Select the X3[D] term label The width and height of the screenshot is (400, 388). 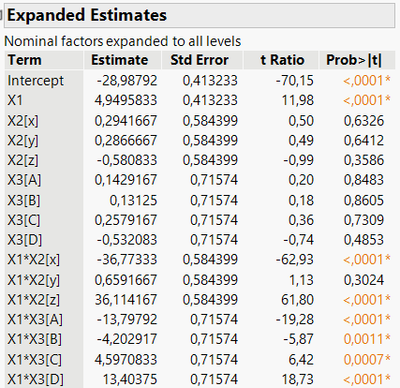(25, 240)
